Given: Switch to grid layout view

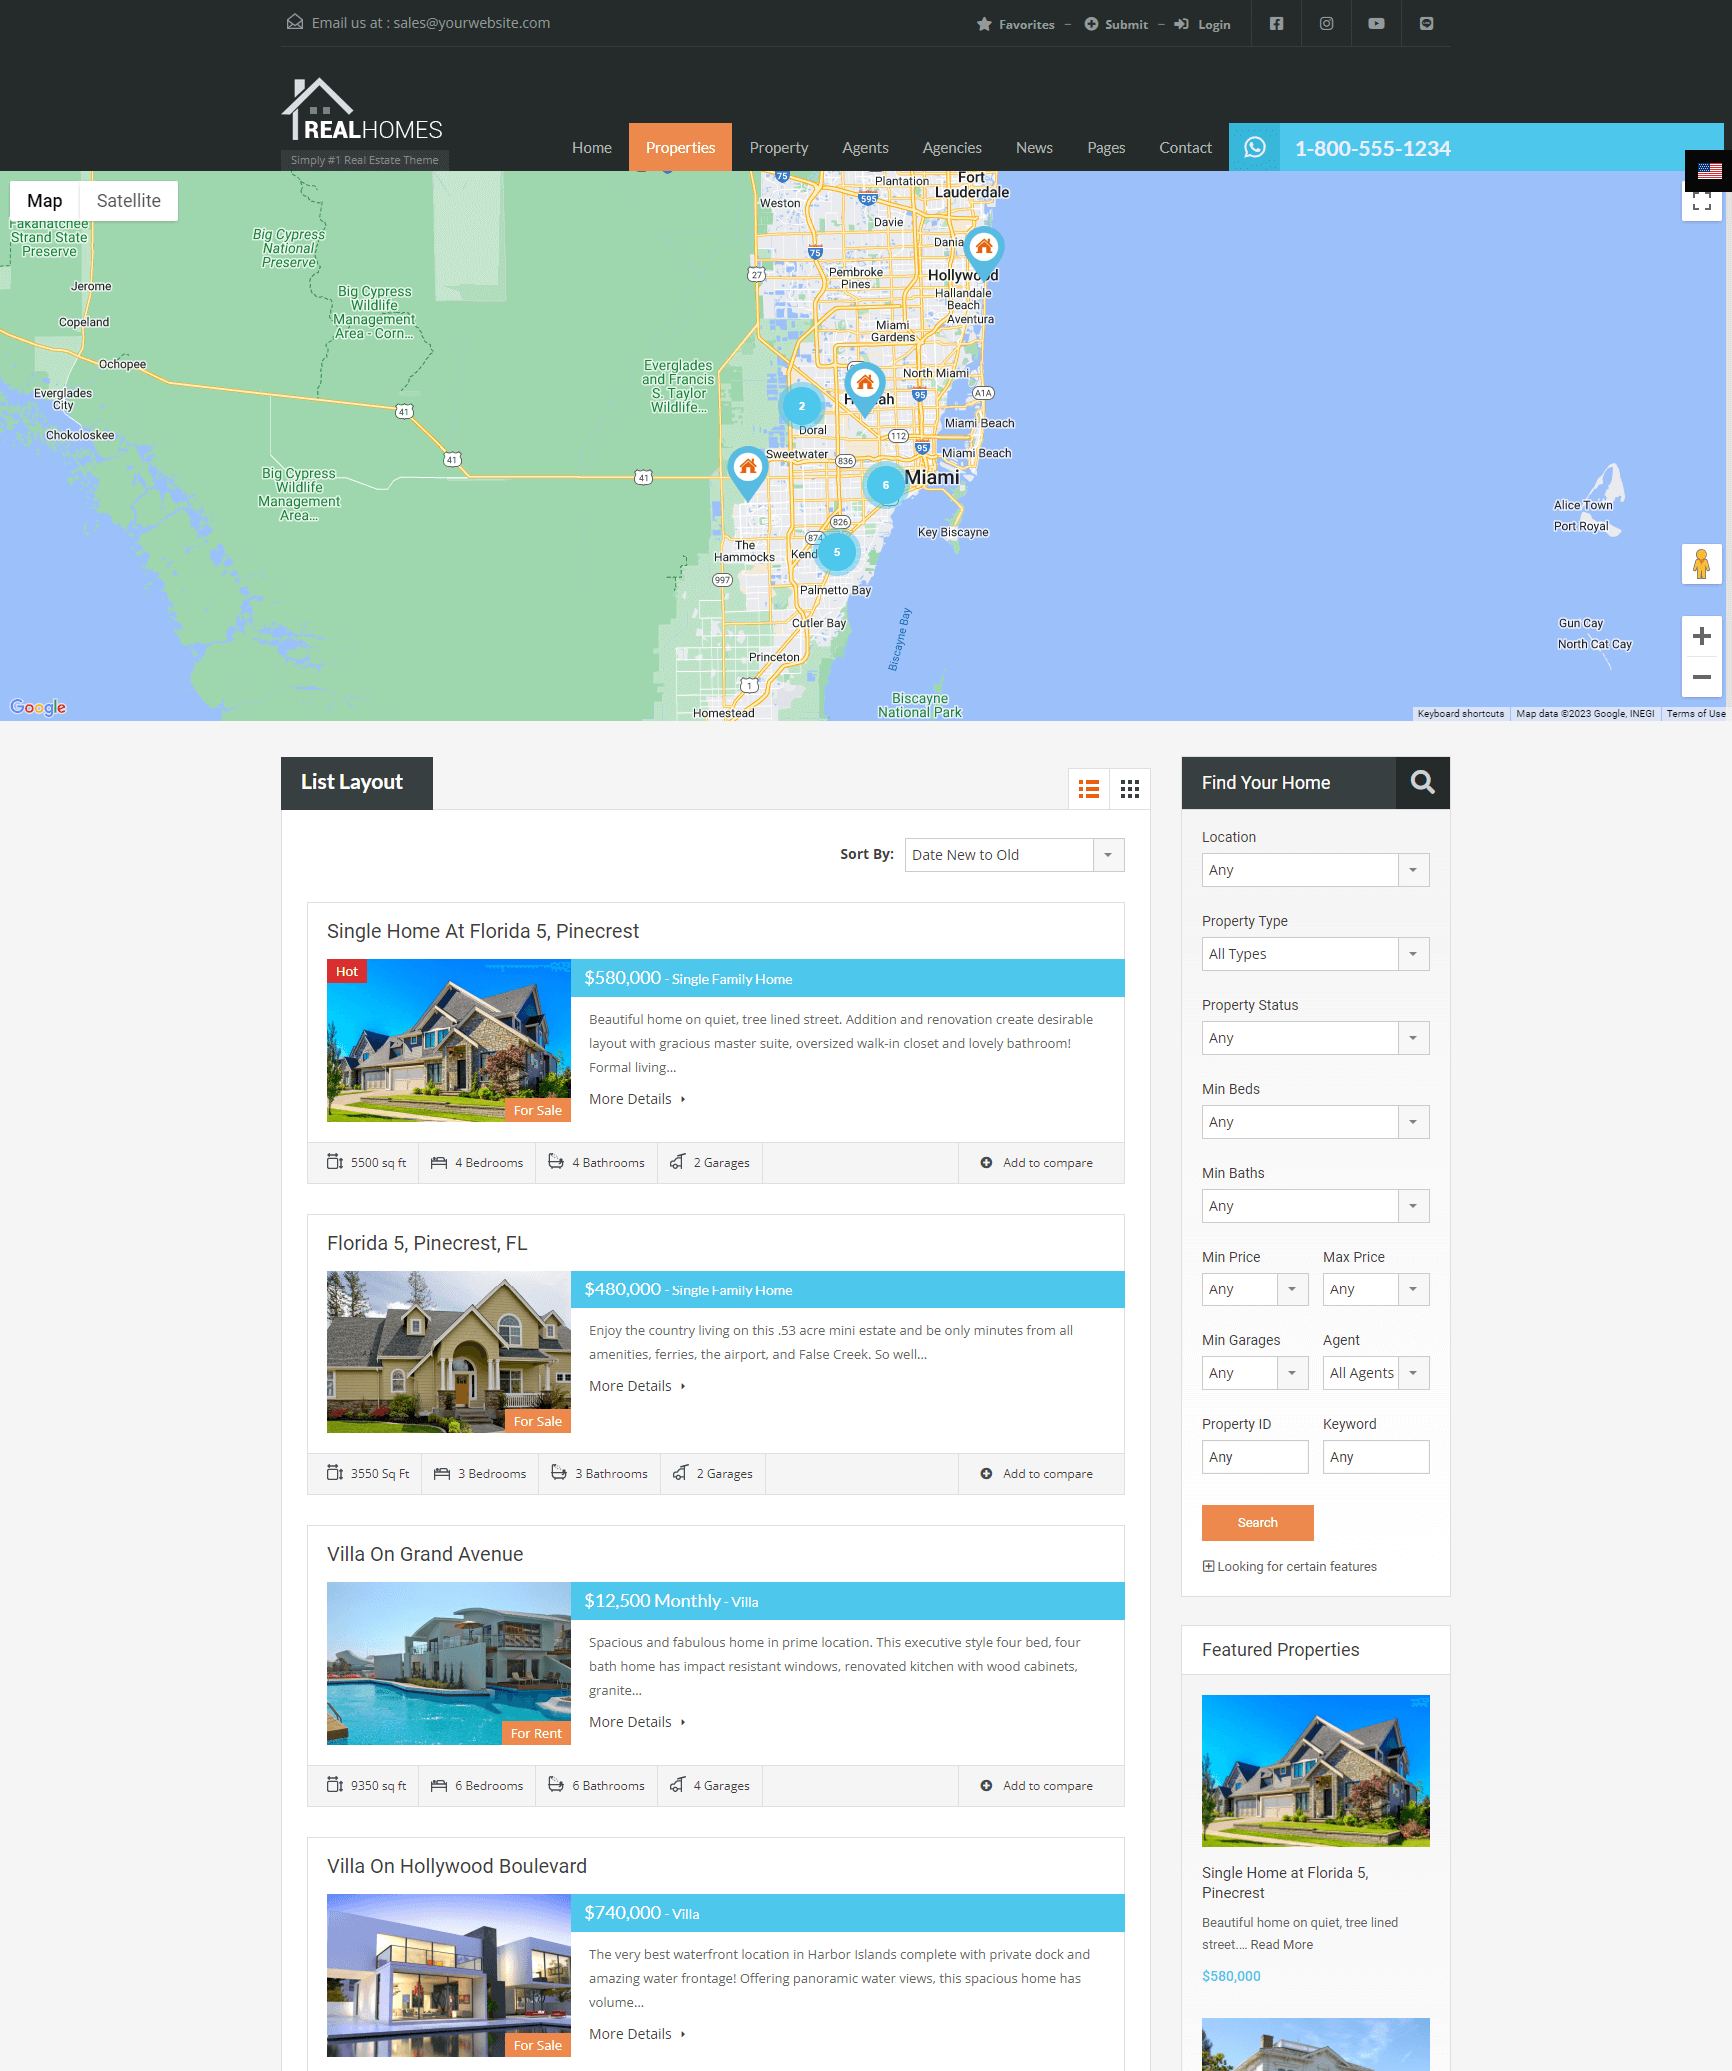Looking at the screenshot, I should coord(1130,789).
